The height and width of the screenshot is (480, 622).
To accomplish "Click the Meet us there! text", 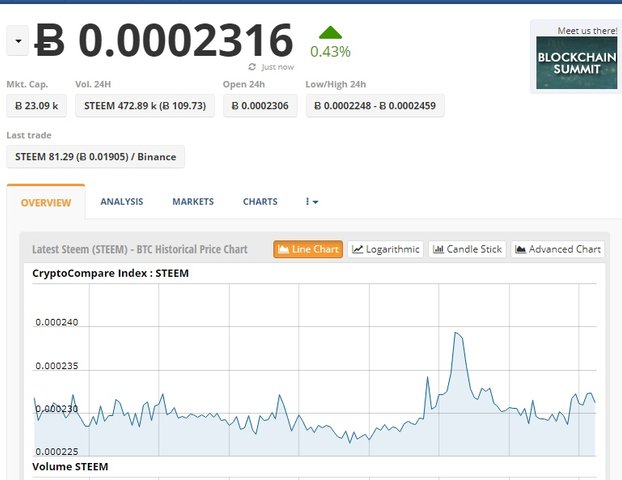I will tap(587, 31).
